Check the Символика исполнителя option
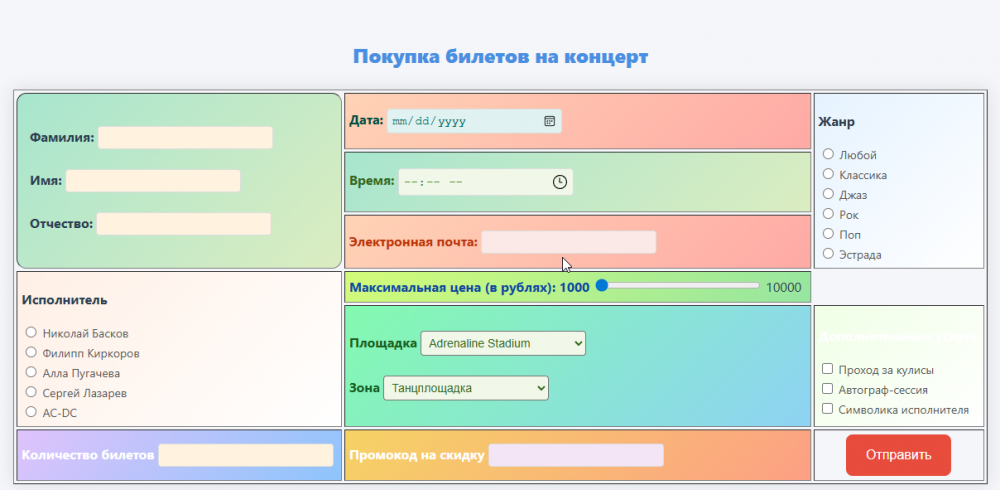Viewport: 1000px width, 490px height. [828, 408]
